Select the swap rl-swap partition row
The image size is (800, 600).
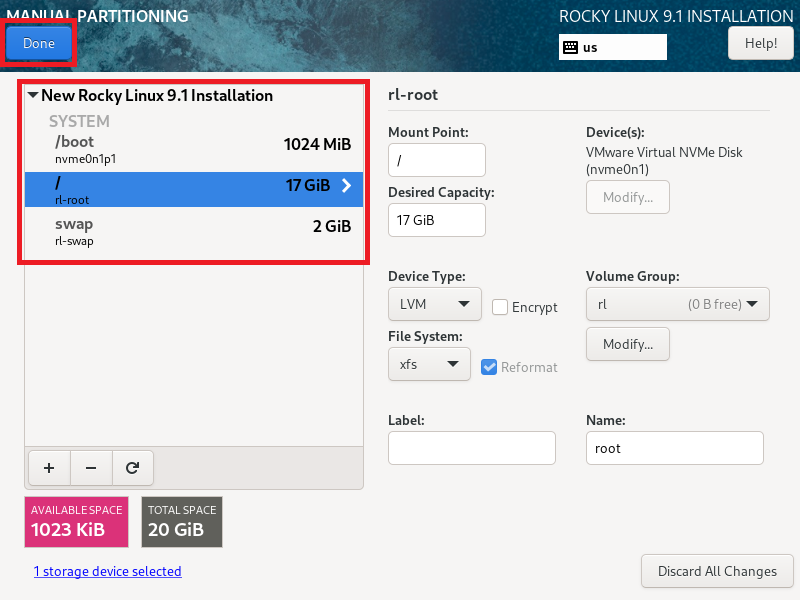pyautogui.click(x=194, y=232)
